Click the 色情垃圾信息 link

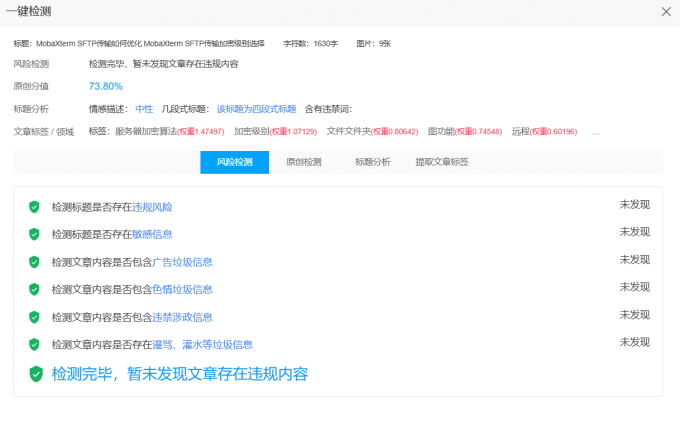(x=182, y=290)
